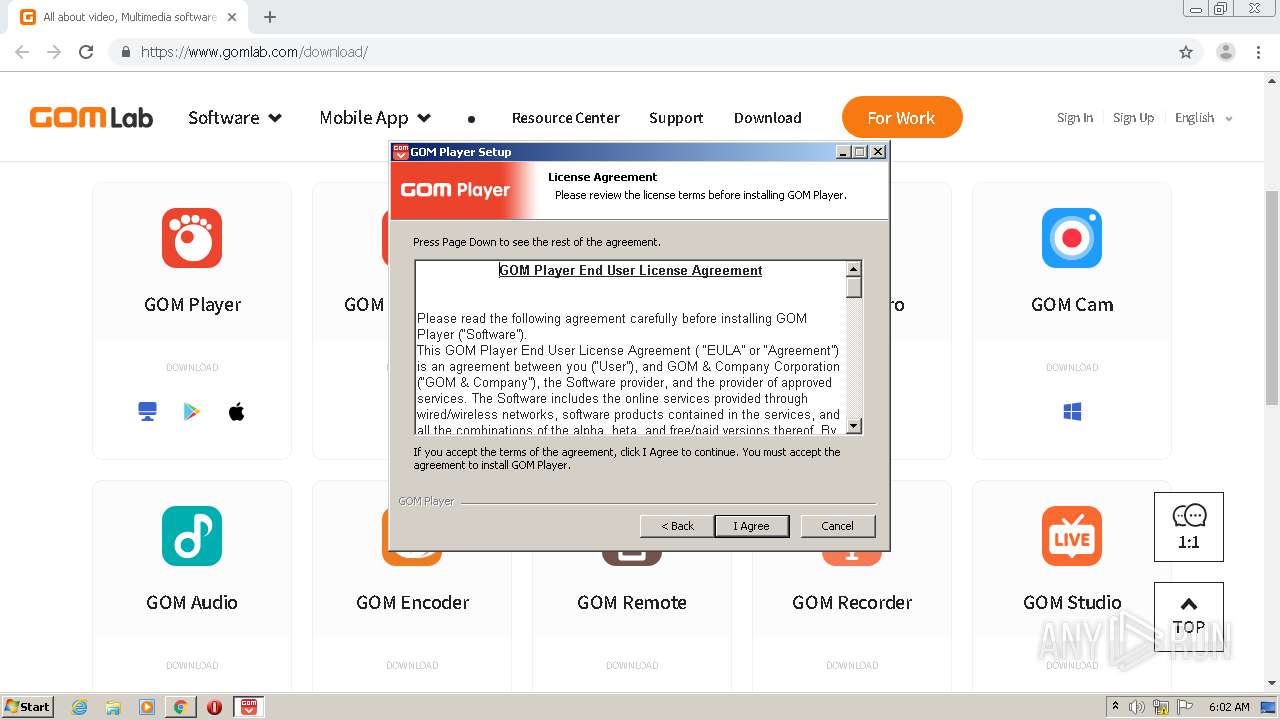Click the GOM Studio Live icon
The width and height of the screenshot is (1280, 720).
1072,536
